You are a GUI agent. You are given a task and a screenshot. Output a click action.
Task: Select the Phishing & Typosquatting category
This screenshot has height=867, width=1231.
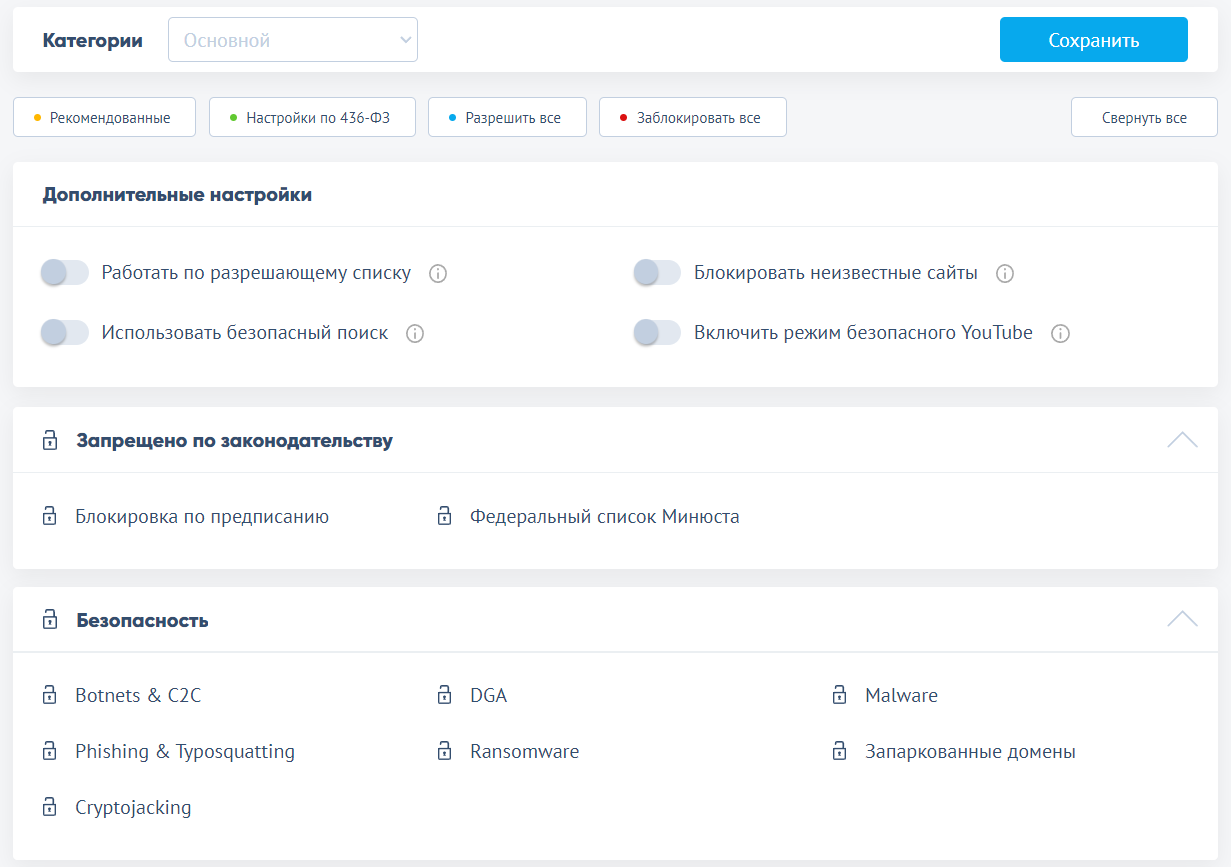[185, 751]
